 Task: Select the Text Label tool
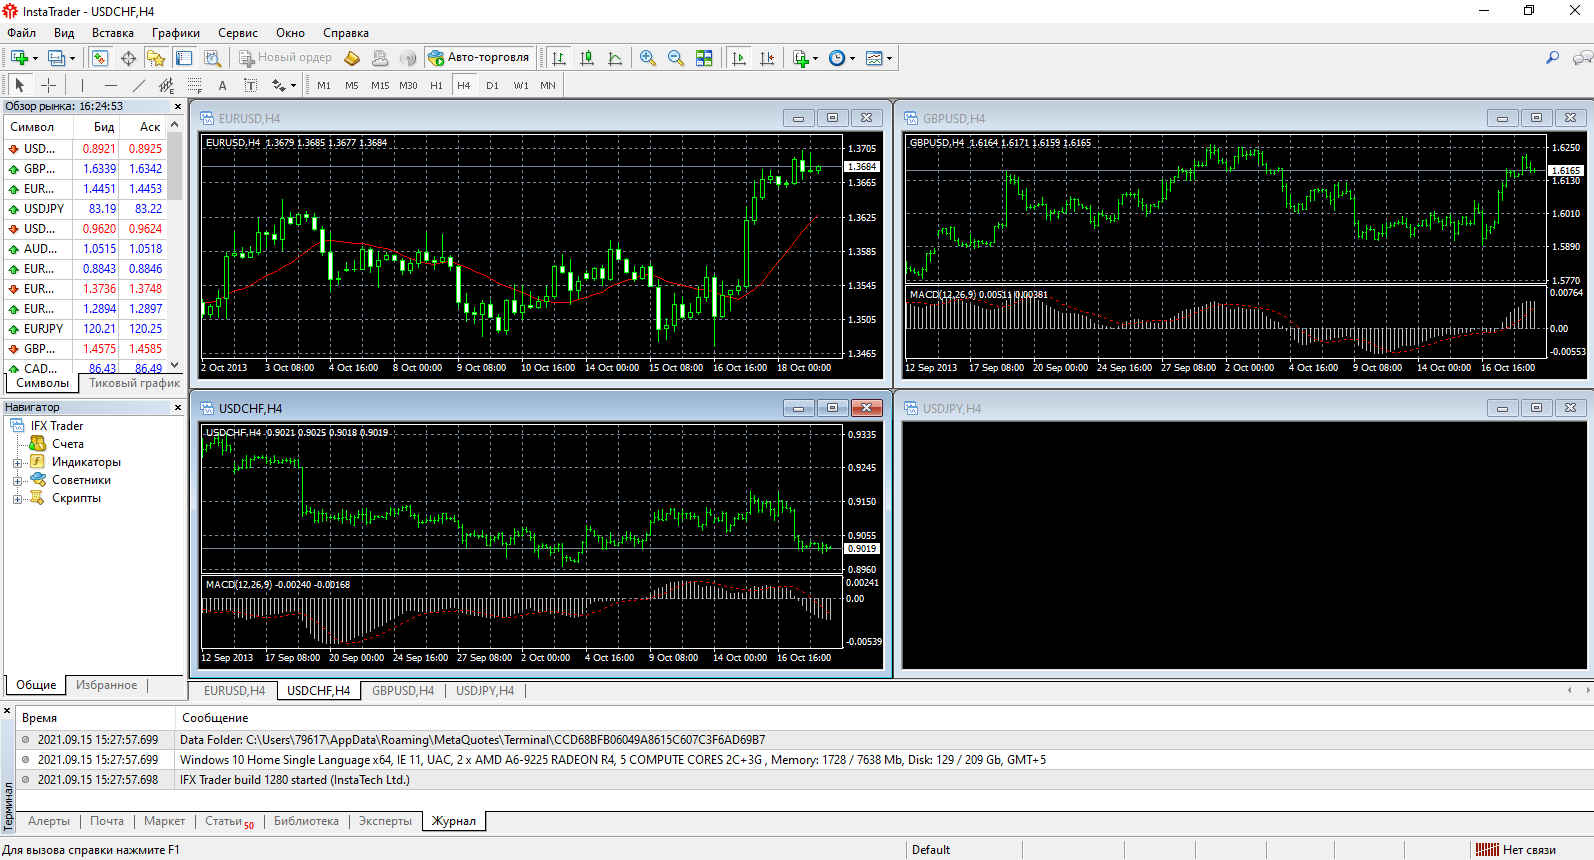(x=250, y=85)
